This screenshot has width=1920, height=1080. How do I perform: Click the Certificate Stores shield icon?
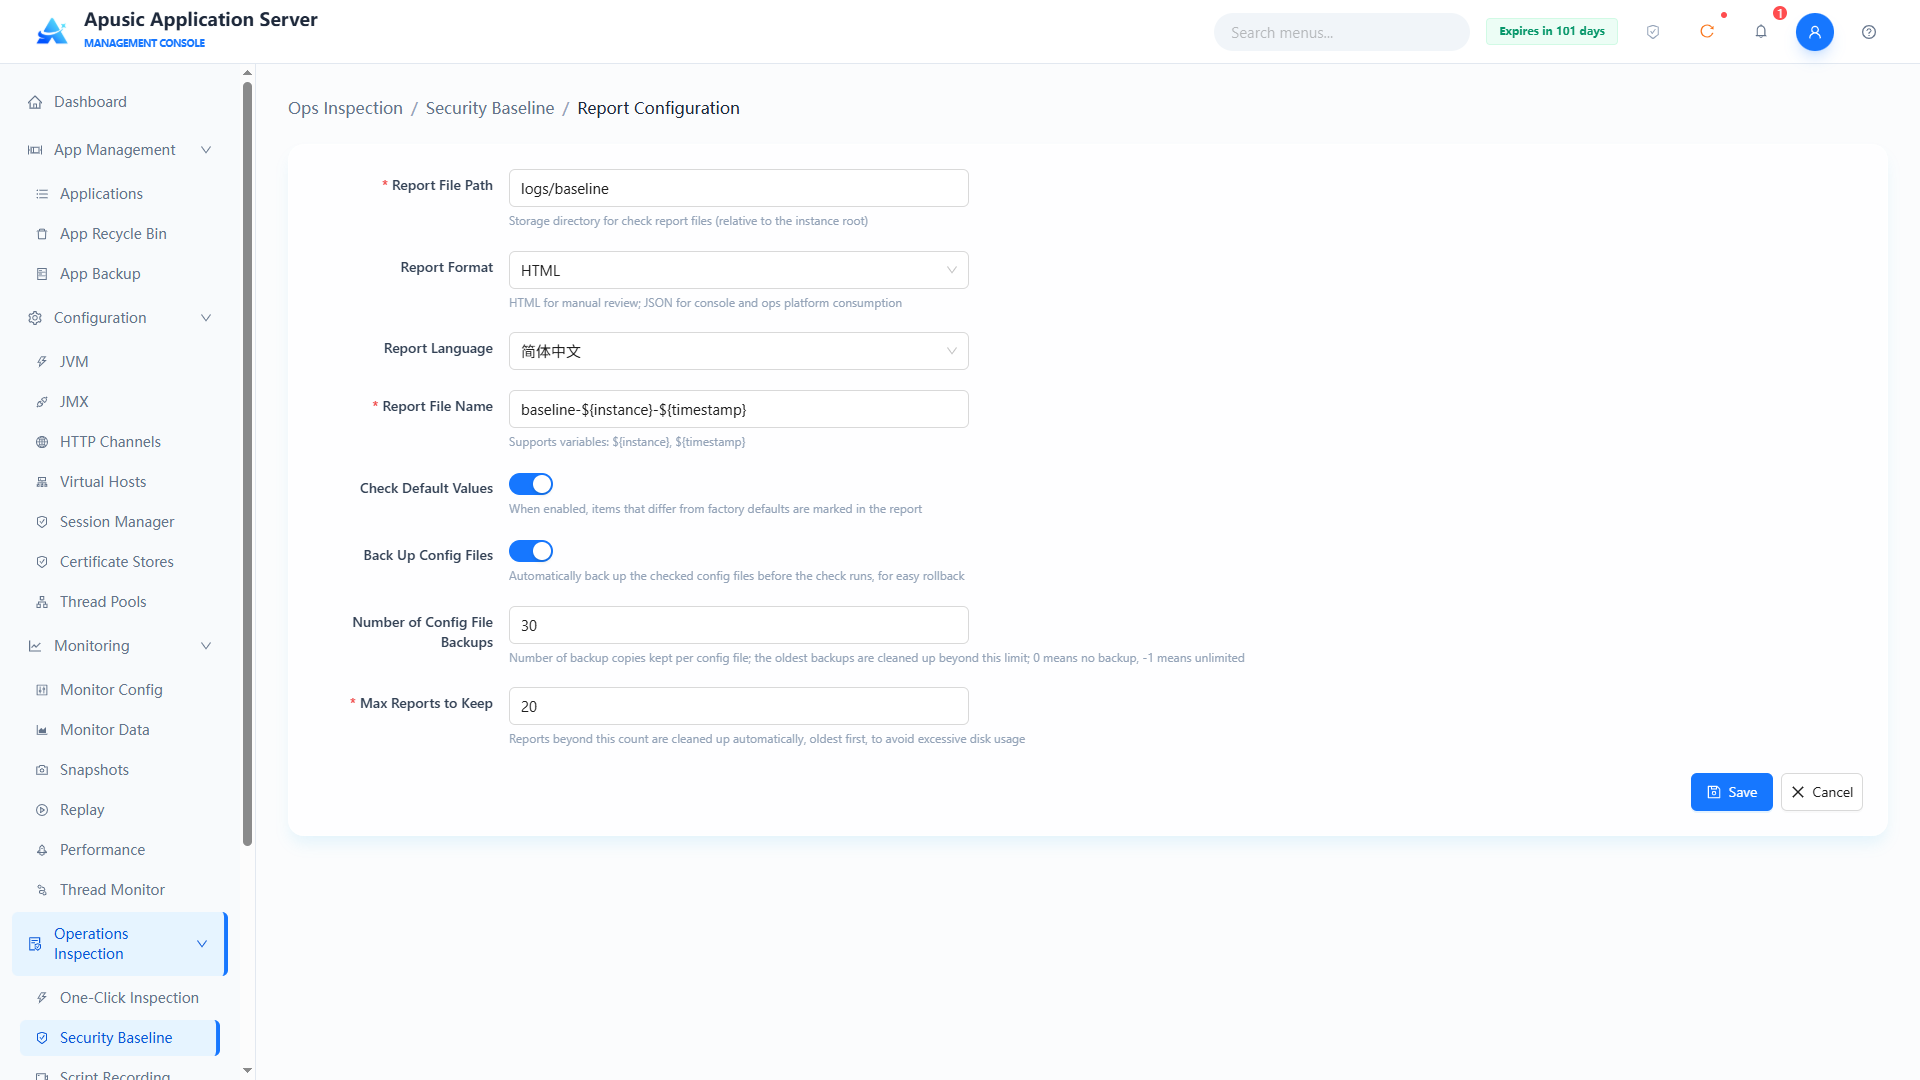click(x=42, y=562)
